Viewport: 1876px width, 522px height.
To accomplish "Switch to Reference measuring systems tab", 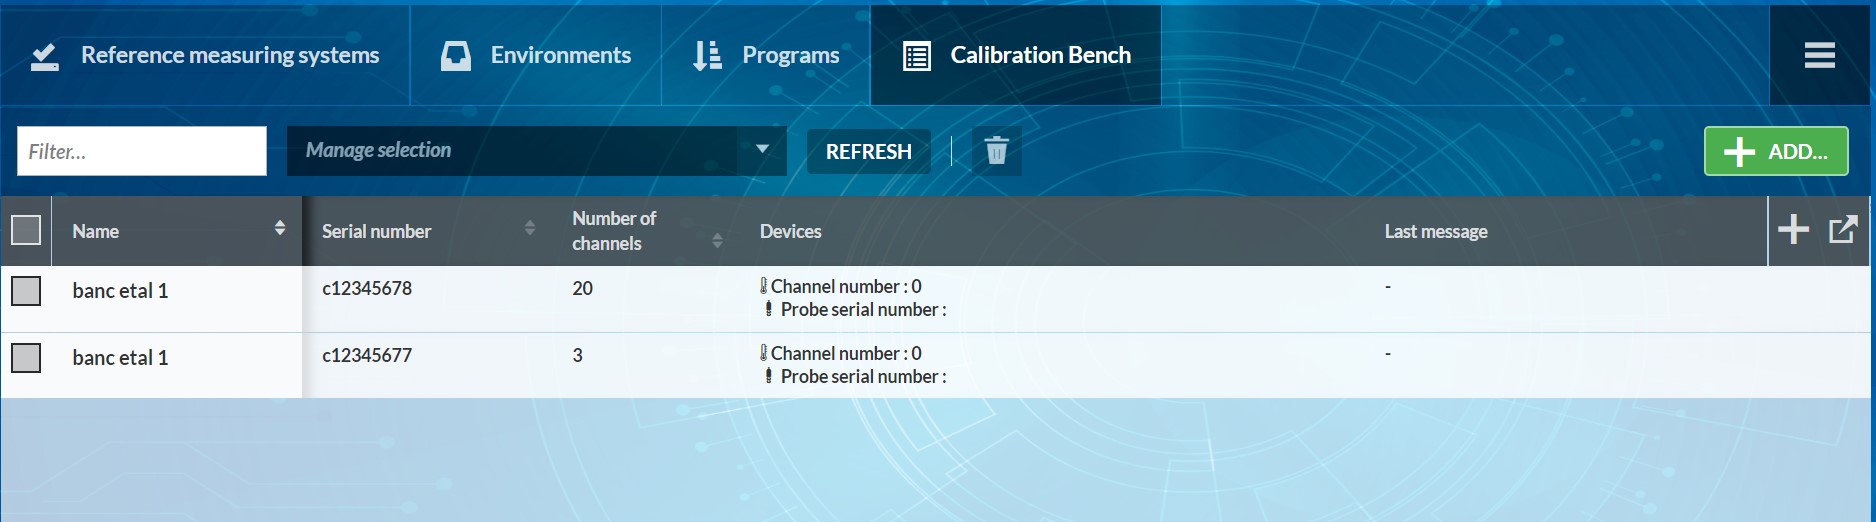I will point(206,56).
